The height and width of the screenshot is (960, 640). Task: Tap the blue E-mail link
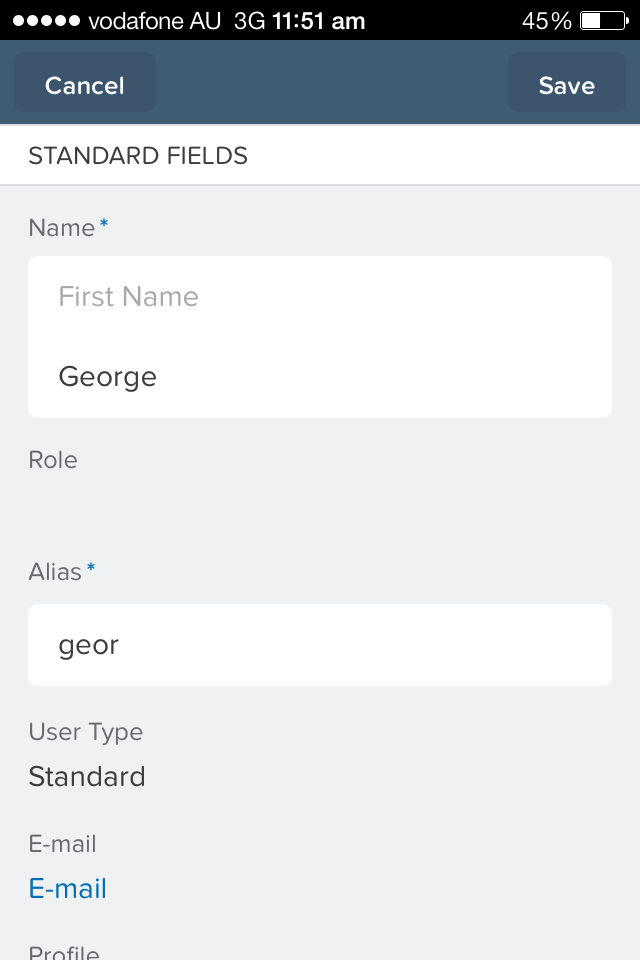67,888
